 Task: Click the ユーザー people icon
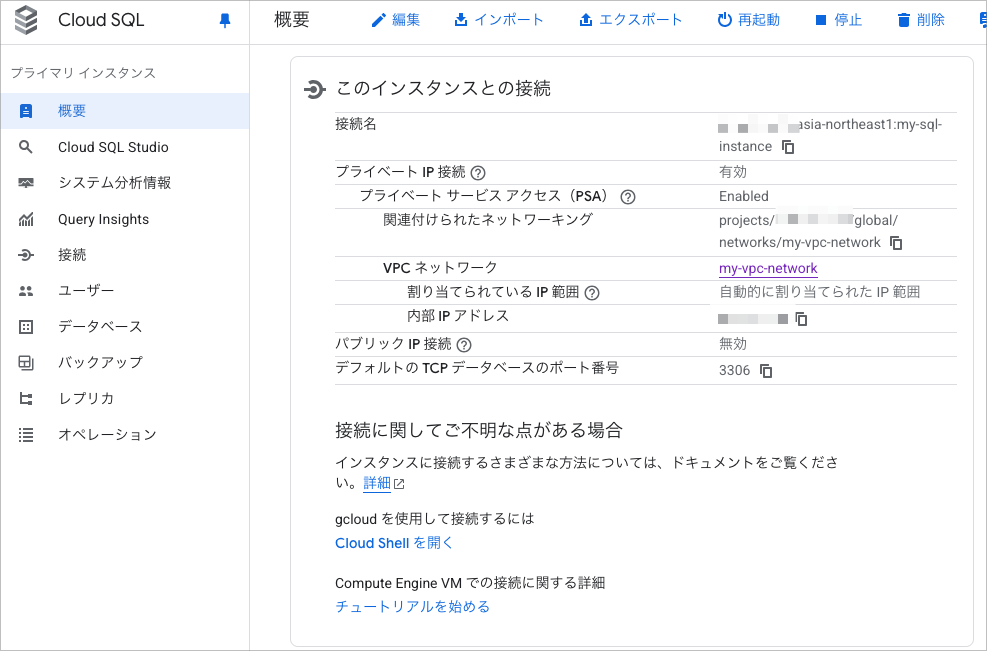click(x=26, y=291)
